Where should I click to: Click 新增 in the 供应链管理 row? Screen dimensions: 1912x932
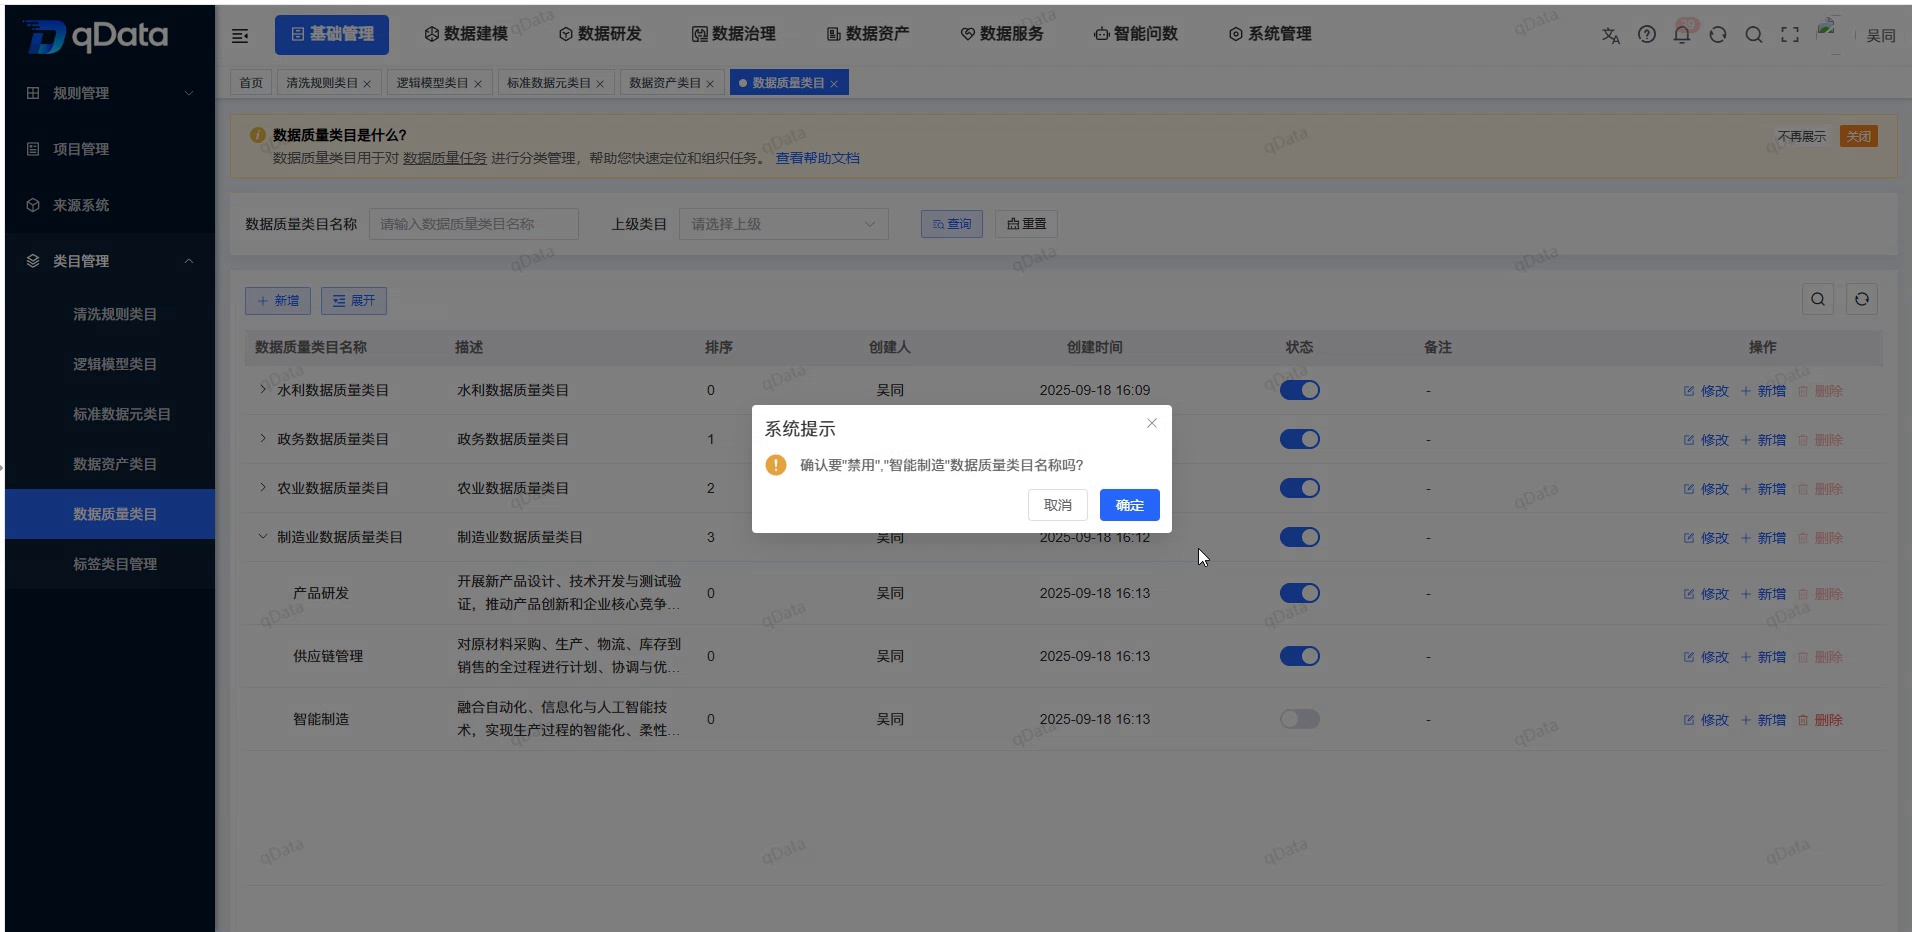click(x=1763, y=657)
